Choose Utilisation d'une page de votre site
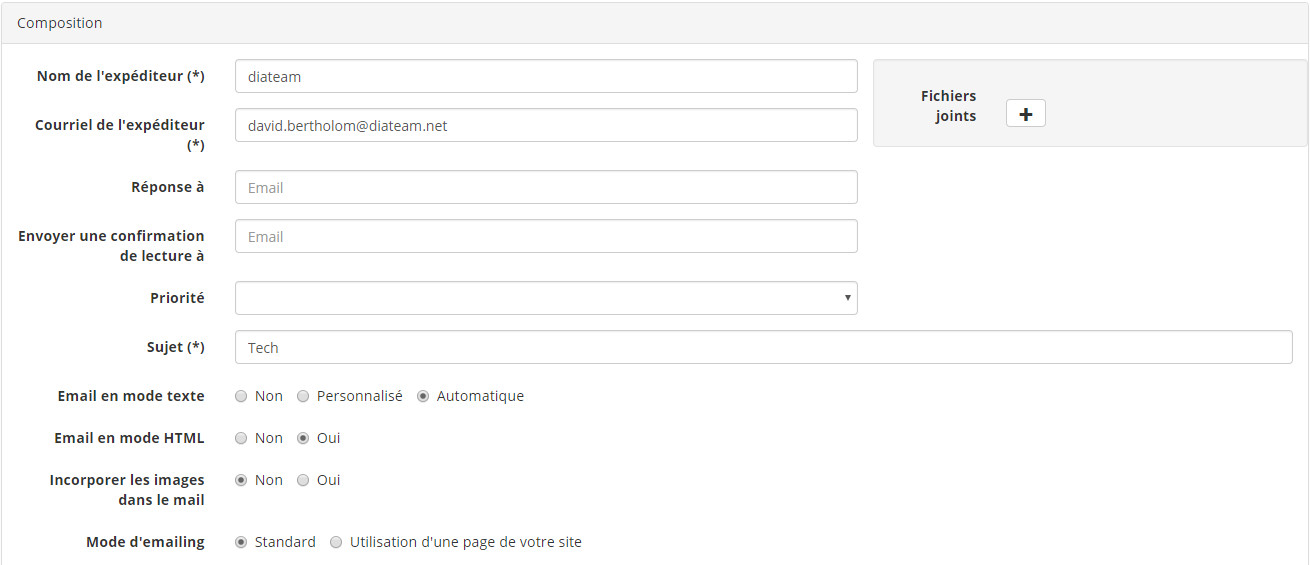The width and height of the screenshot is (1310, 565). click(x=336, y=542)
